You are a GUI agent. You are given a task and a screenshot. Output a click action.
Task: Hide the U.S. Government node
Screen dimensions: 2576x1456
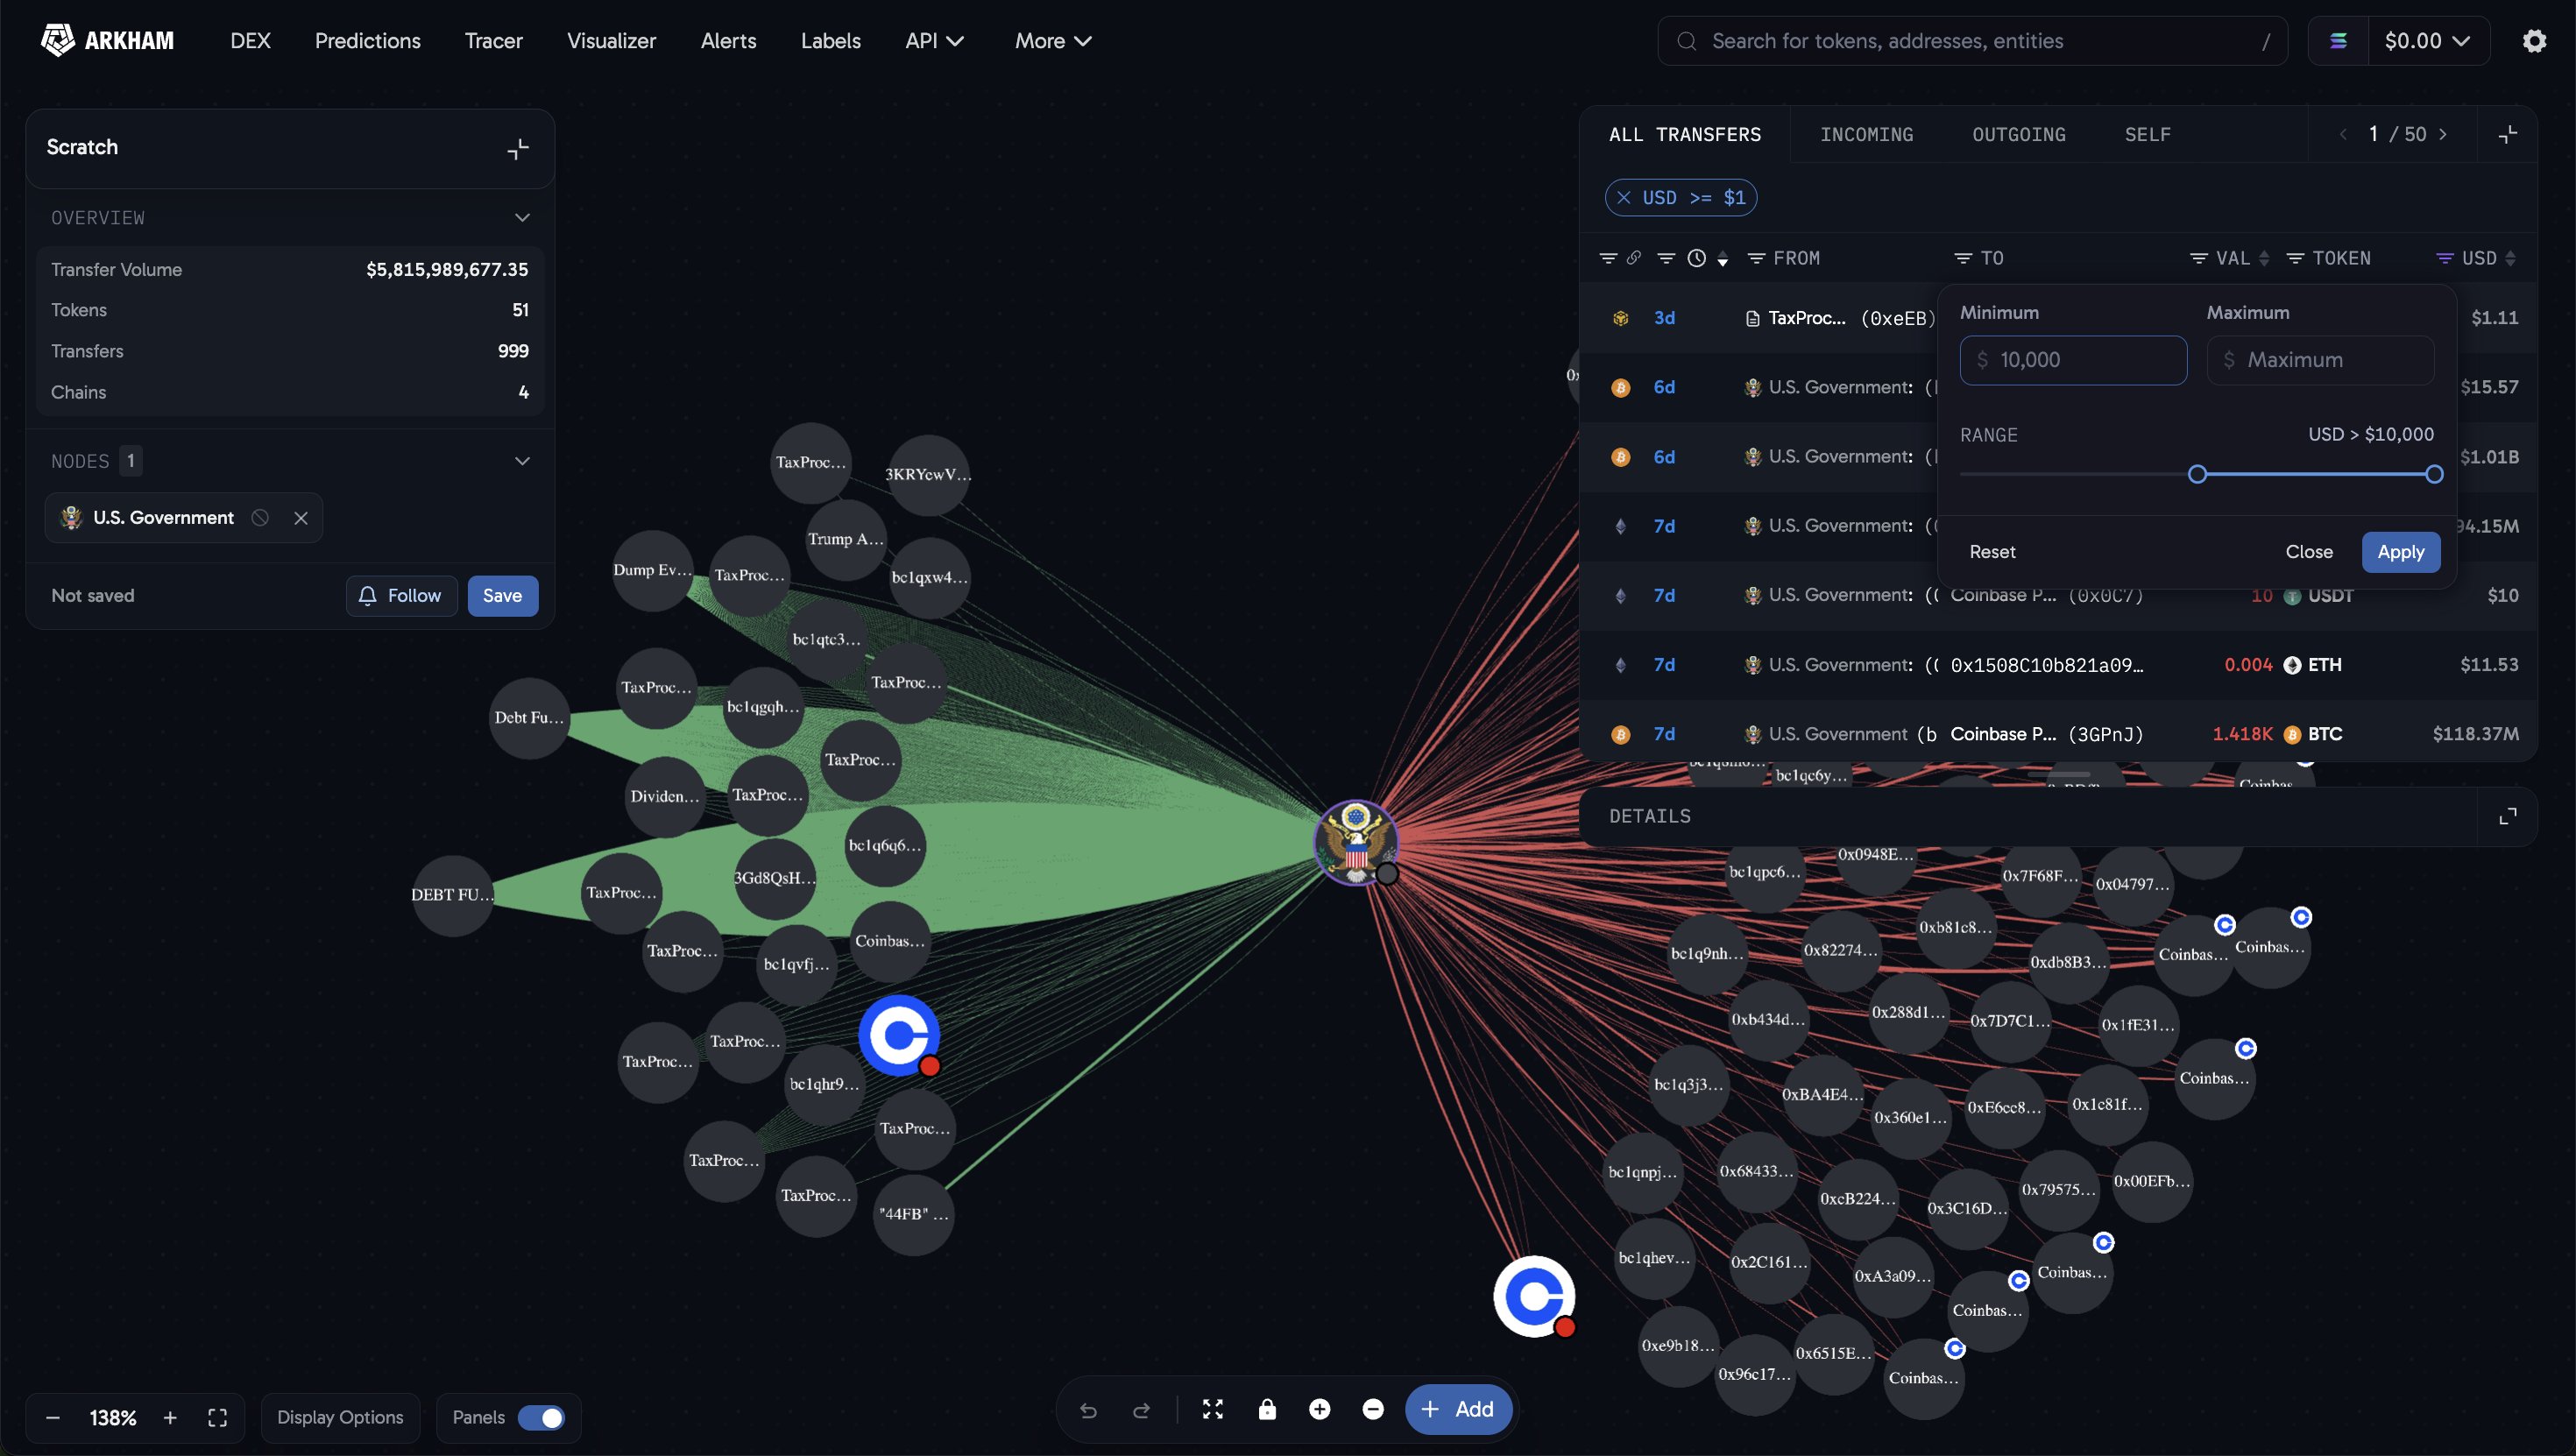tap(260, 518)
